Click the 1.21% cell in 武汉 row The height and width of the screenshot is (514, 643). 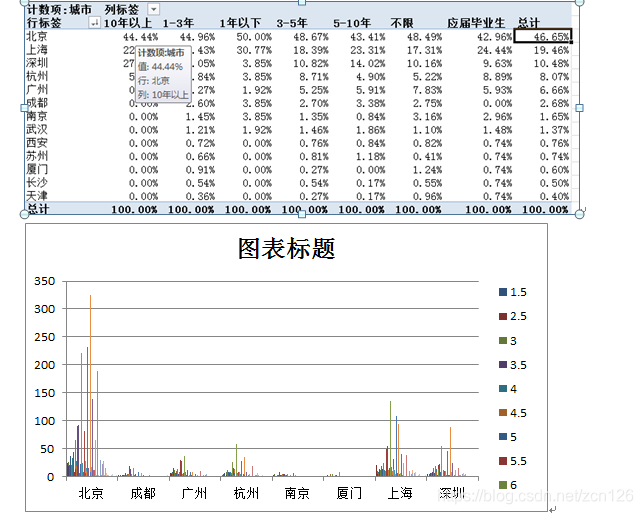pyautogui.click(x=200, y=130)
